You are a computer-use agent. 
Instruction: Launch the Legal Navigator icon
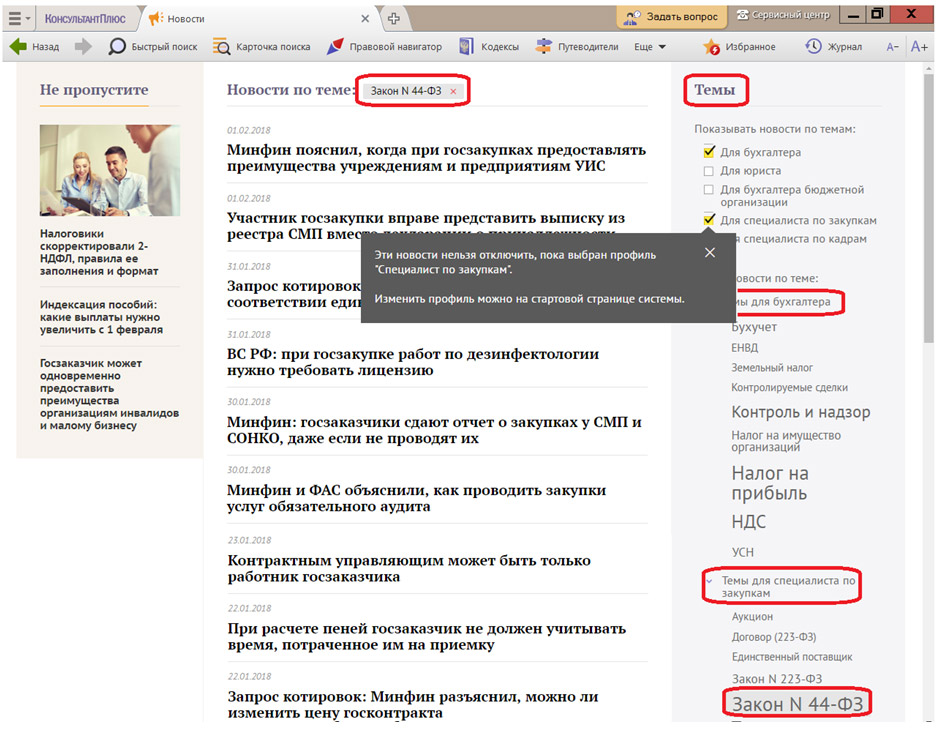[x=335, y=47]
